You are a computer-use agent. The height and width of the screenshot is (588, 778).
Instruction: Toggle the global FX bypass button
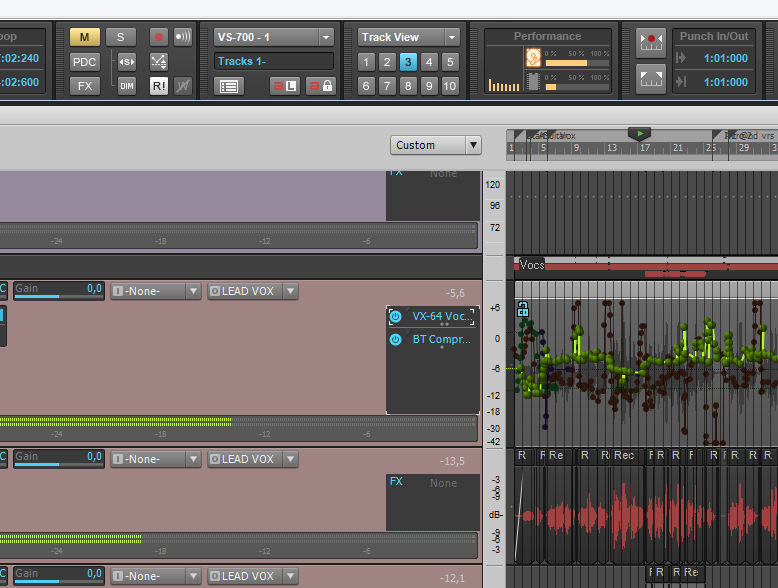(84, 86)
